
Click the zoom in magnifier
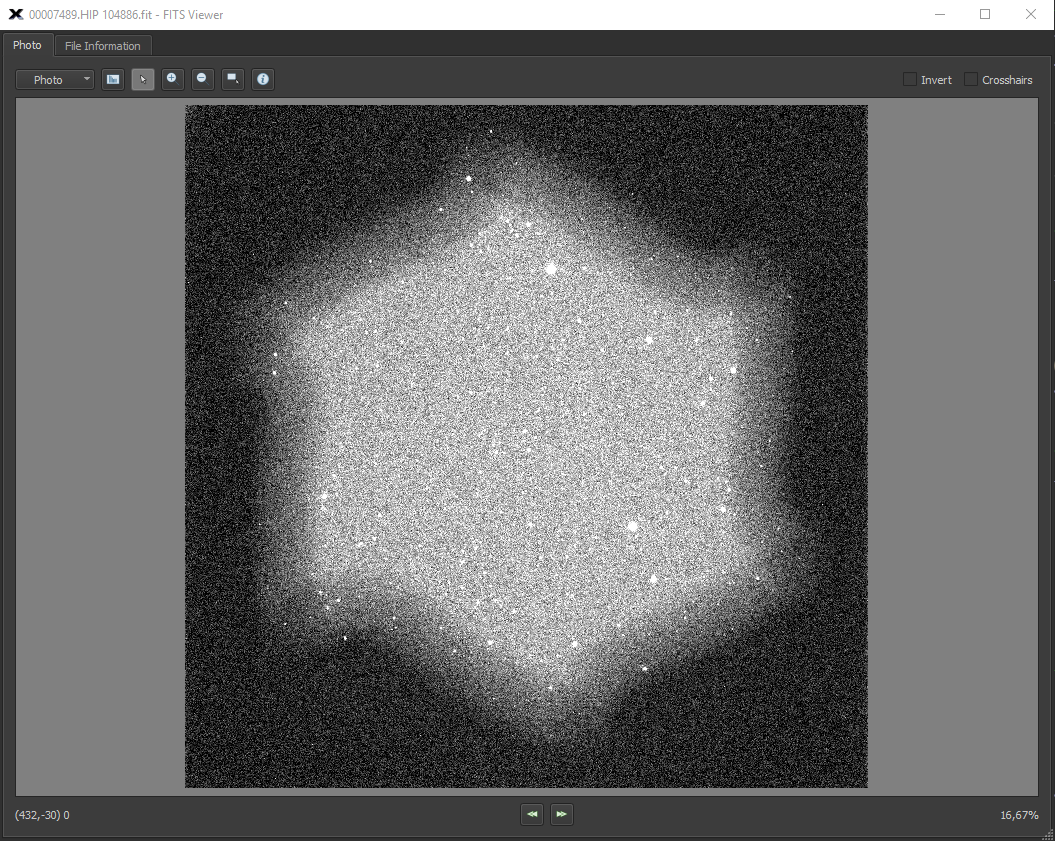pyautogui.click(x=173, y=79)
